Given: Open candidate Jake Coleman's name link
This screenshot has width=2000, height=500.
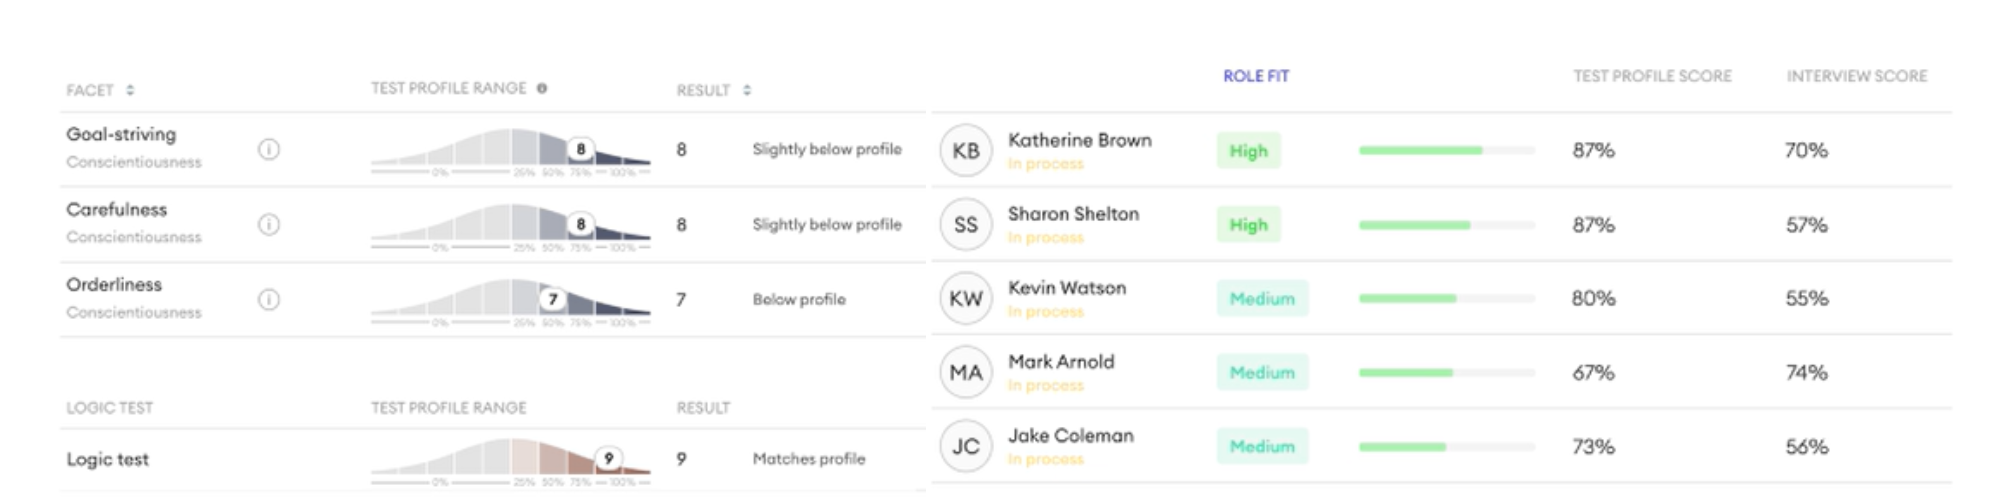Looking at the screenshot, I should pyautogui.click(x=1070, y=435).
